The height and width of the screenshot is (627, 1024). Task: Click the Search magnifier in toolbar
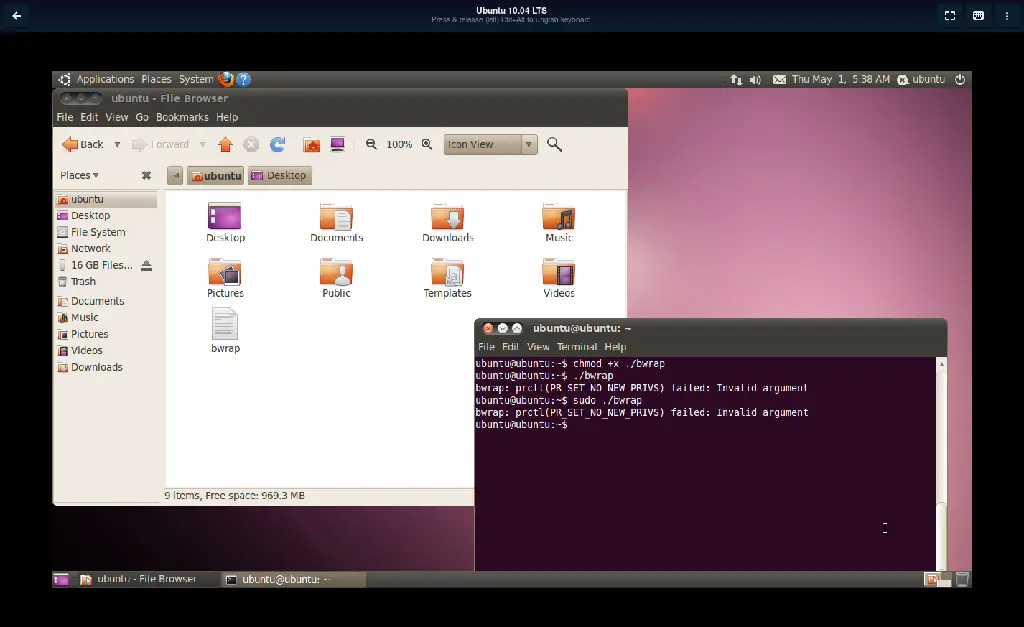click(x=554, y=144)
